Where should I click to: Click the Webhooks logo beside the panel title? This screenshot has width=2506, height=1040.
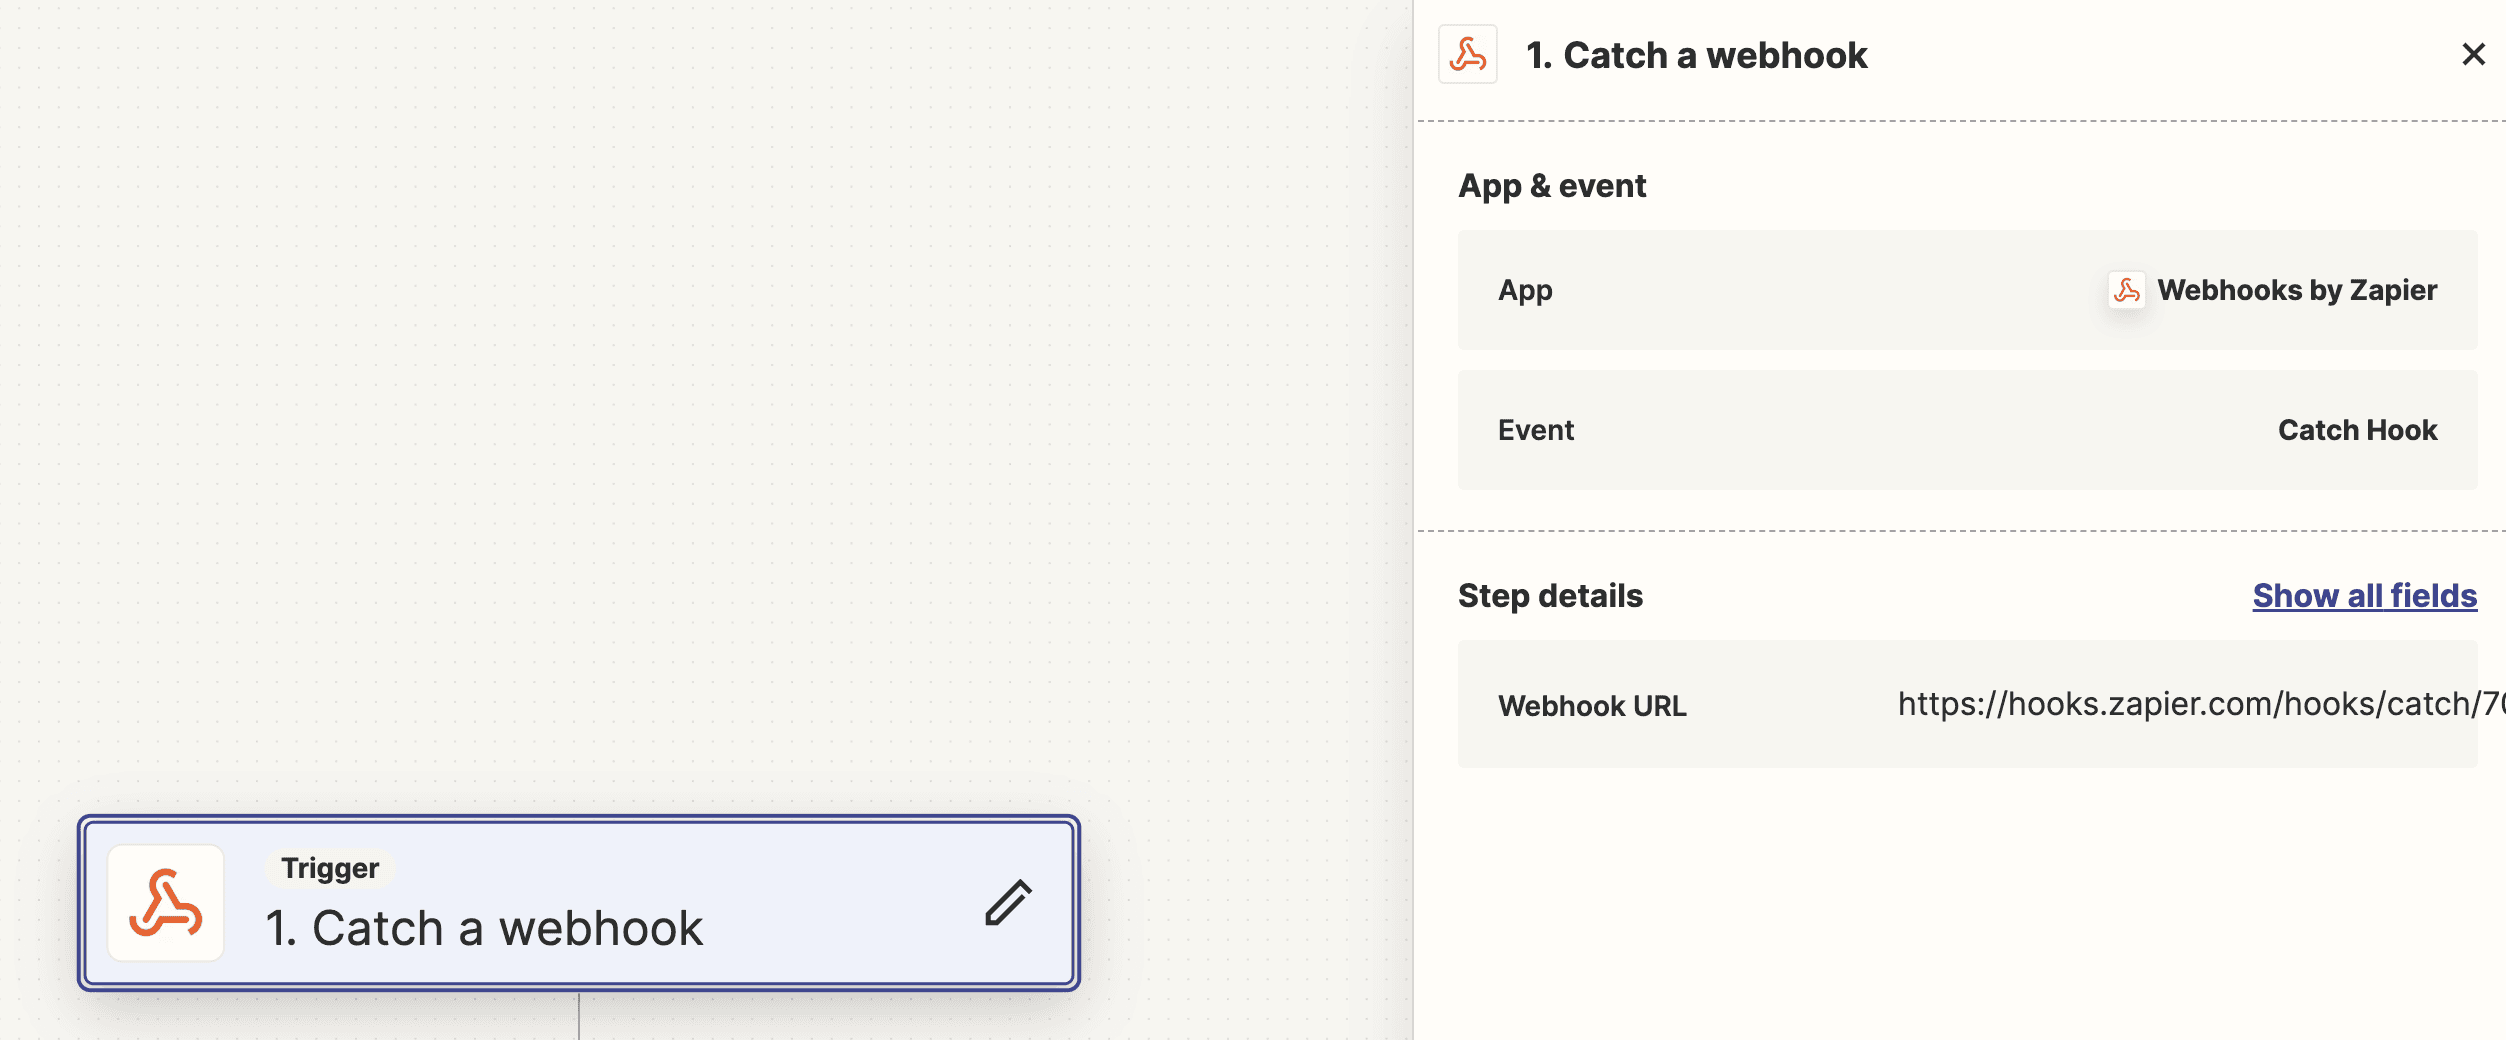[x=1467, y=55]
